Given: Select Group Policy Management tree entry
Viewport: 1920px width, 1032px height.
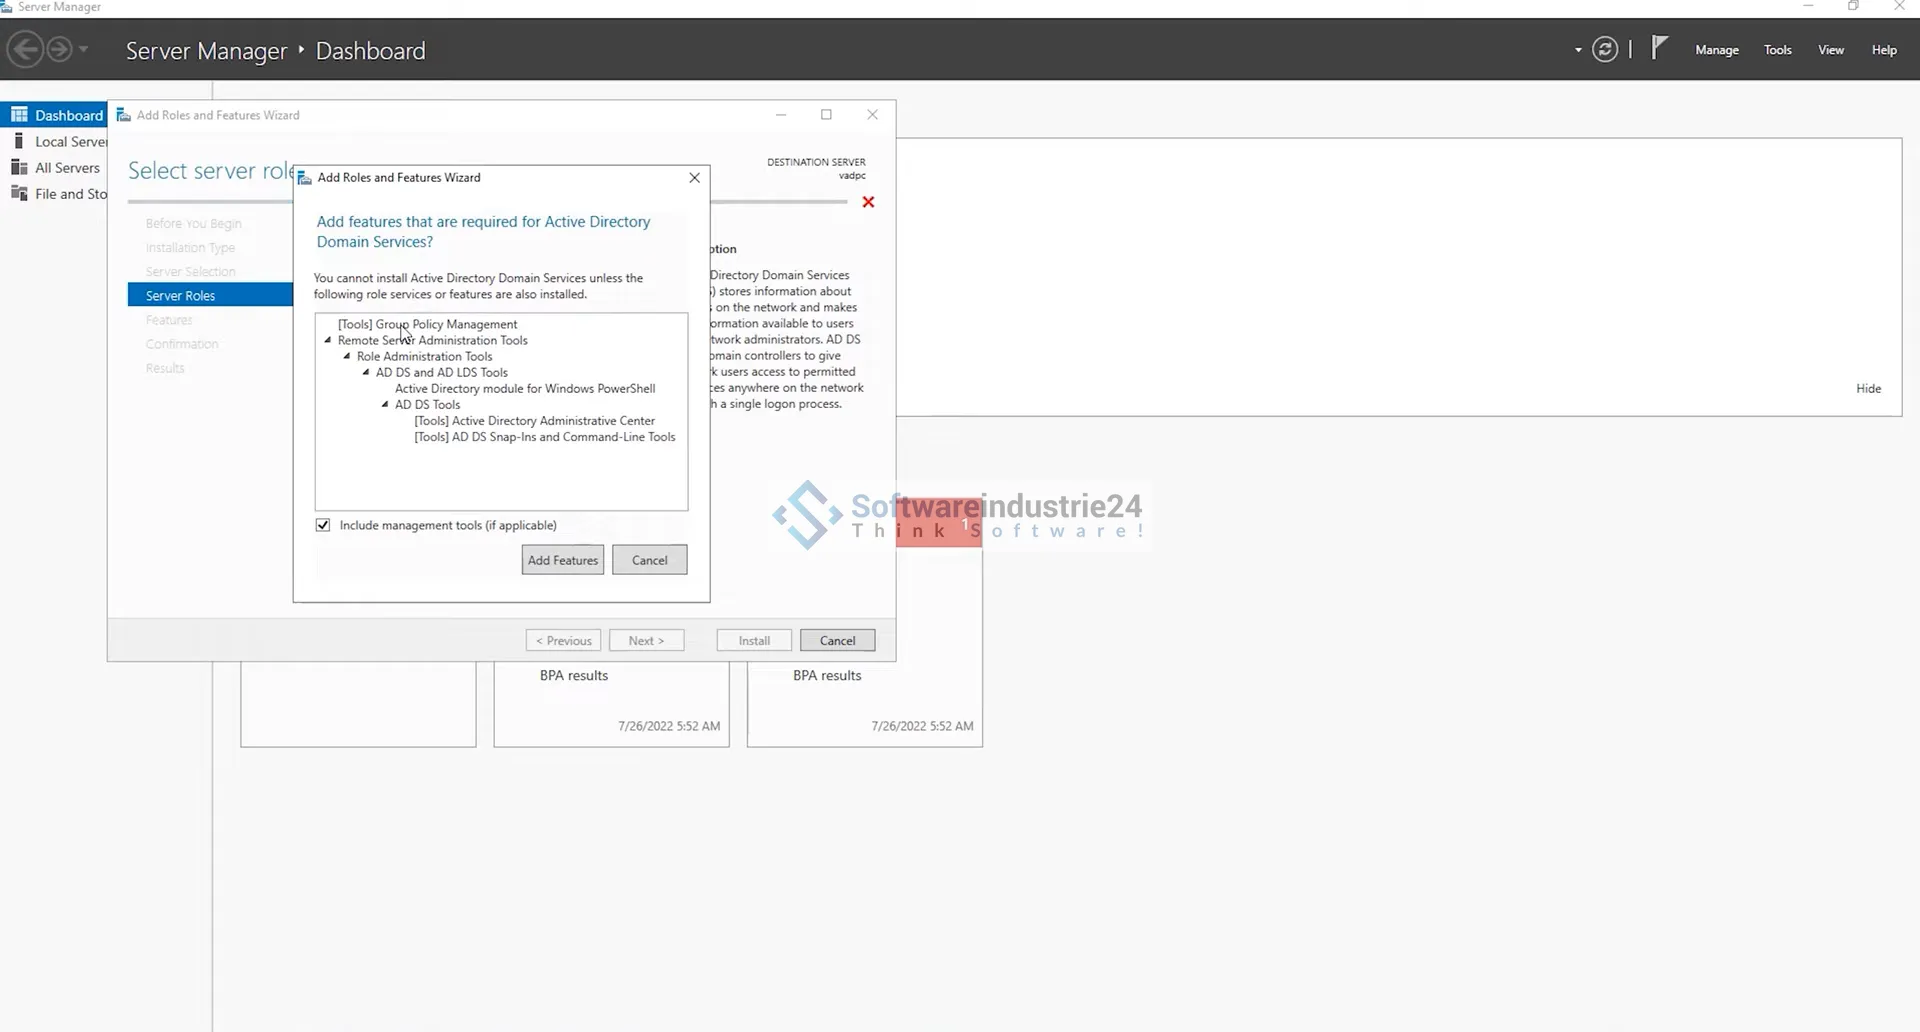Looking at the screenshot, I should click(x=427, y=324).
